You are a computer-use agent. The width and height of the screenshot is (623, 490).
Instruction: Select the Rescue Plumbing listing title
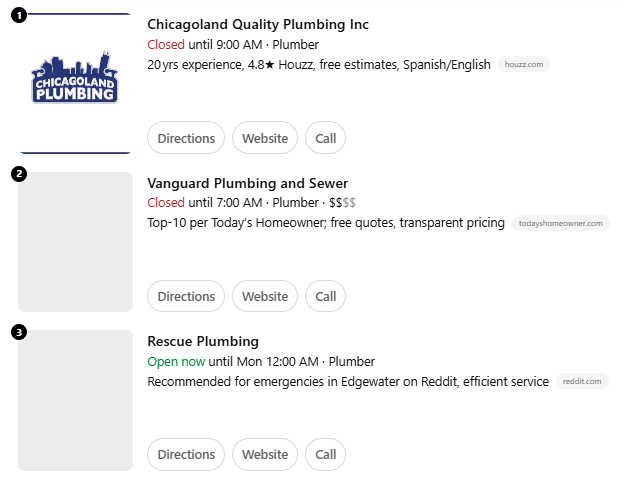[x=203, y=341]
